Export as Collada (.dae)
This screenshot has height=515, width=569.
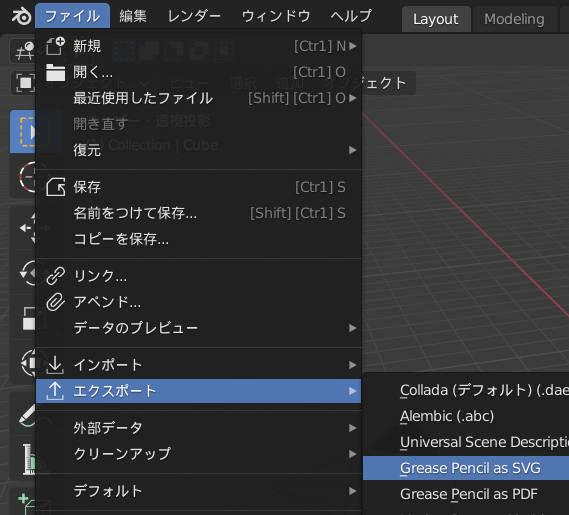click(x=466, y=390)
